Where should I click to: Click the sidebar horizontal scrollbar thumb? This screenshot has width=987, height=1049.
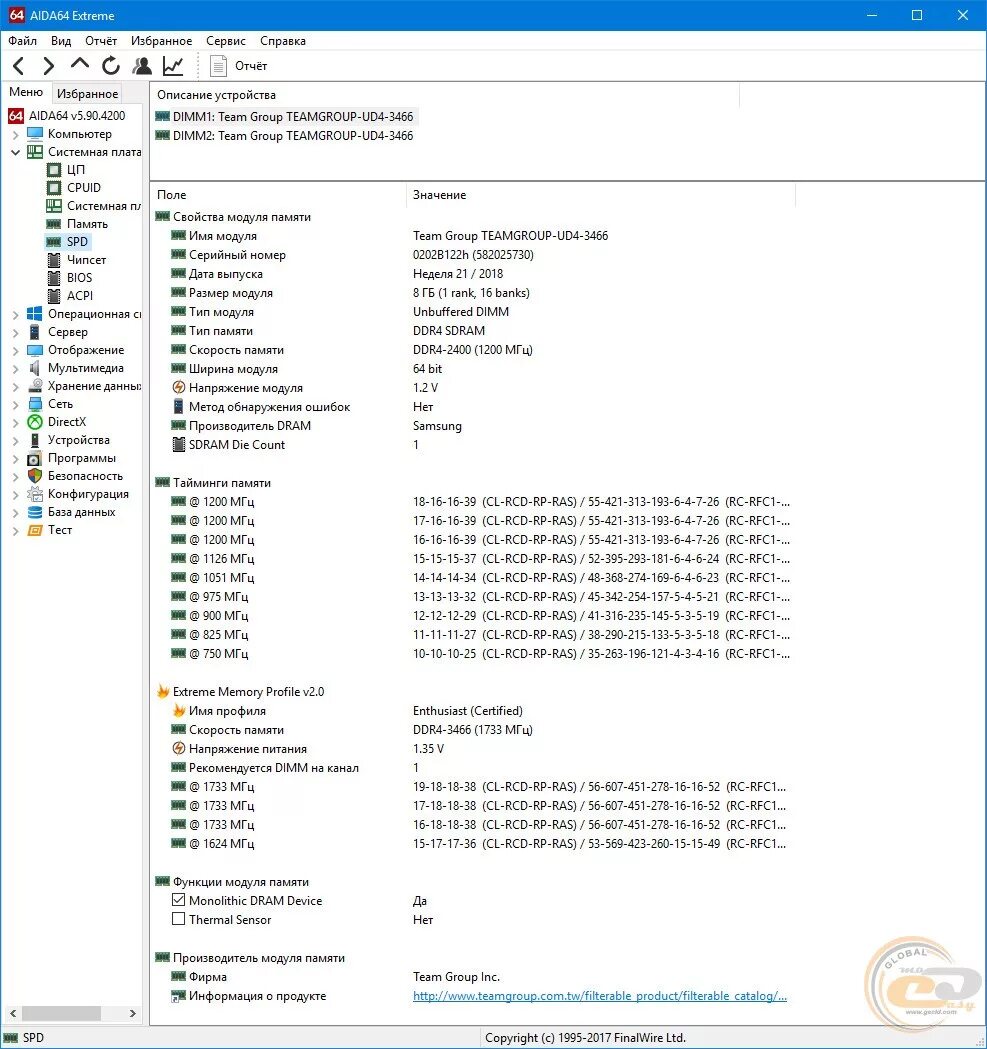[x=61, y=1013]
